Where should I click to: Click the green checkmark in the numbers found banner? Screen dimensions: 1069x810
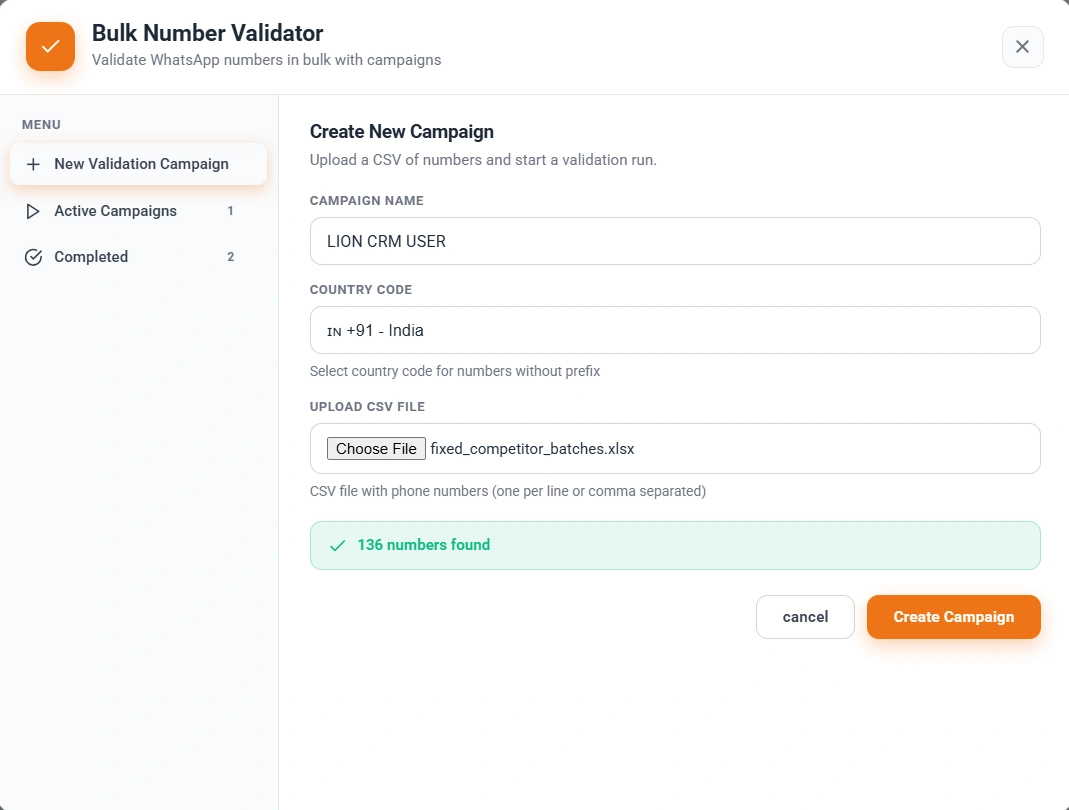click(x=337, y=545)
